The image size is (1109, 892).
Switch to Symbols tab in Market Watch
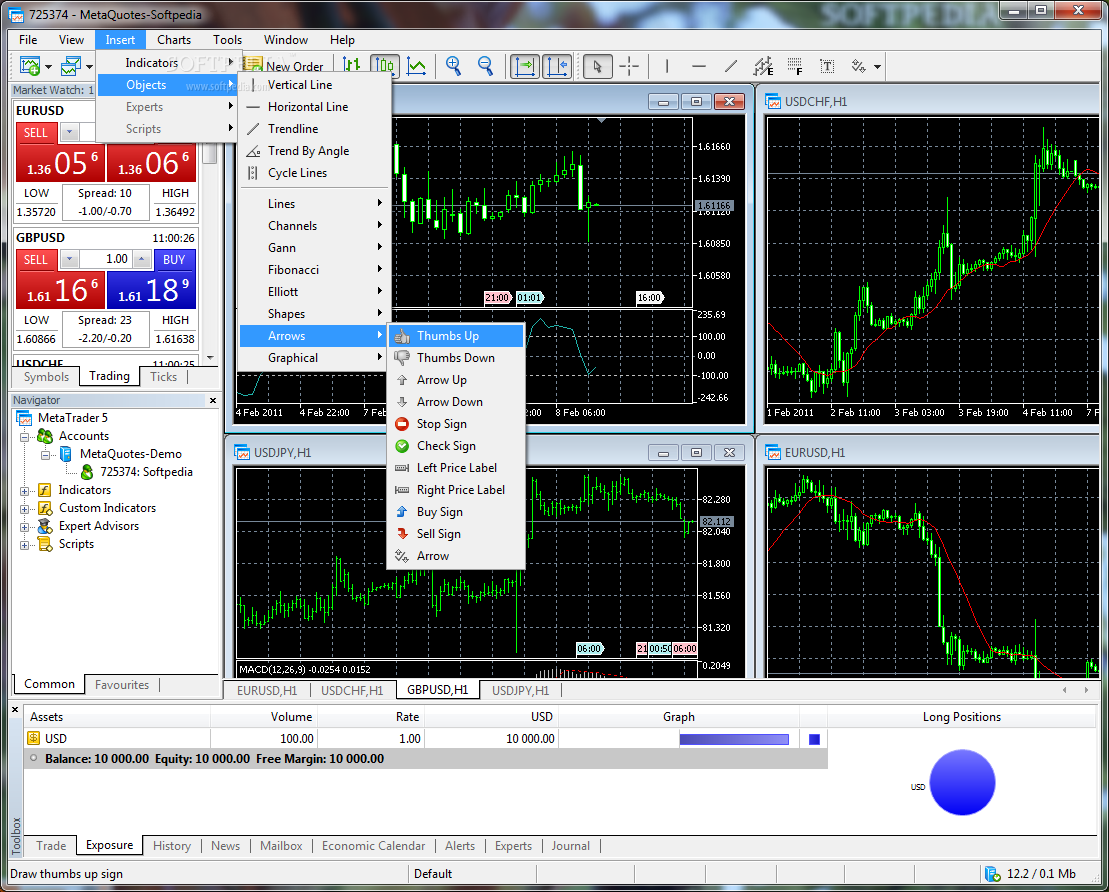pyautogui.click(x=47, y=377)
